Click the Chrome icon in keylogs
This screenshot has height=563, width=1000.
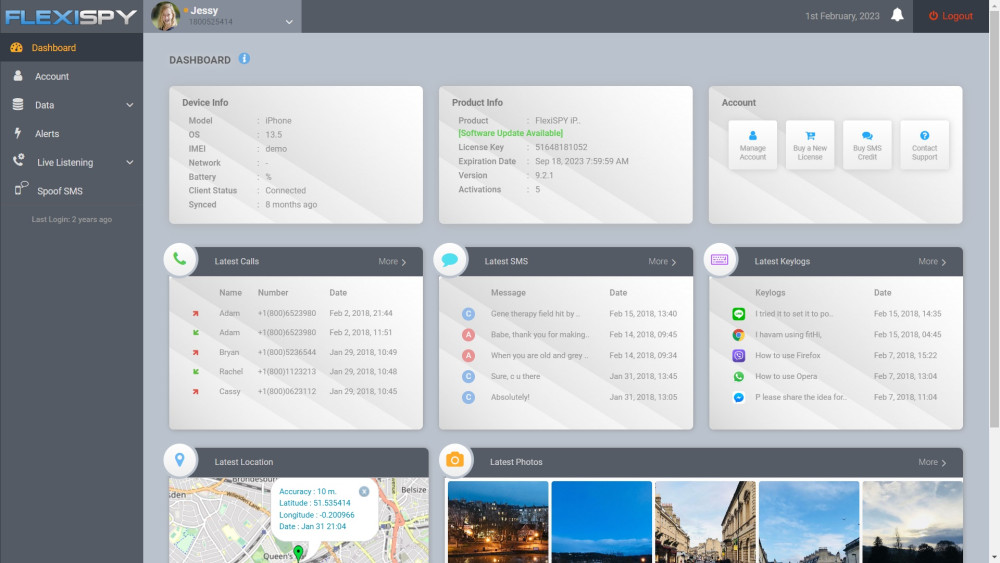point(739,335)
